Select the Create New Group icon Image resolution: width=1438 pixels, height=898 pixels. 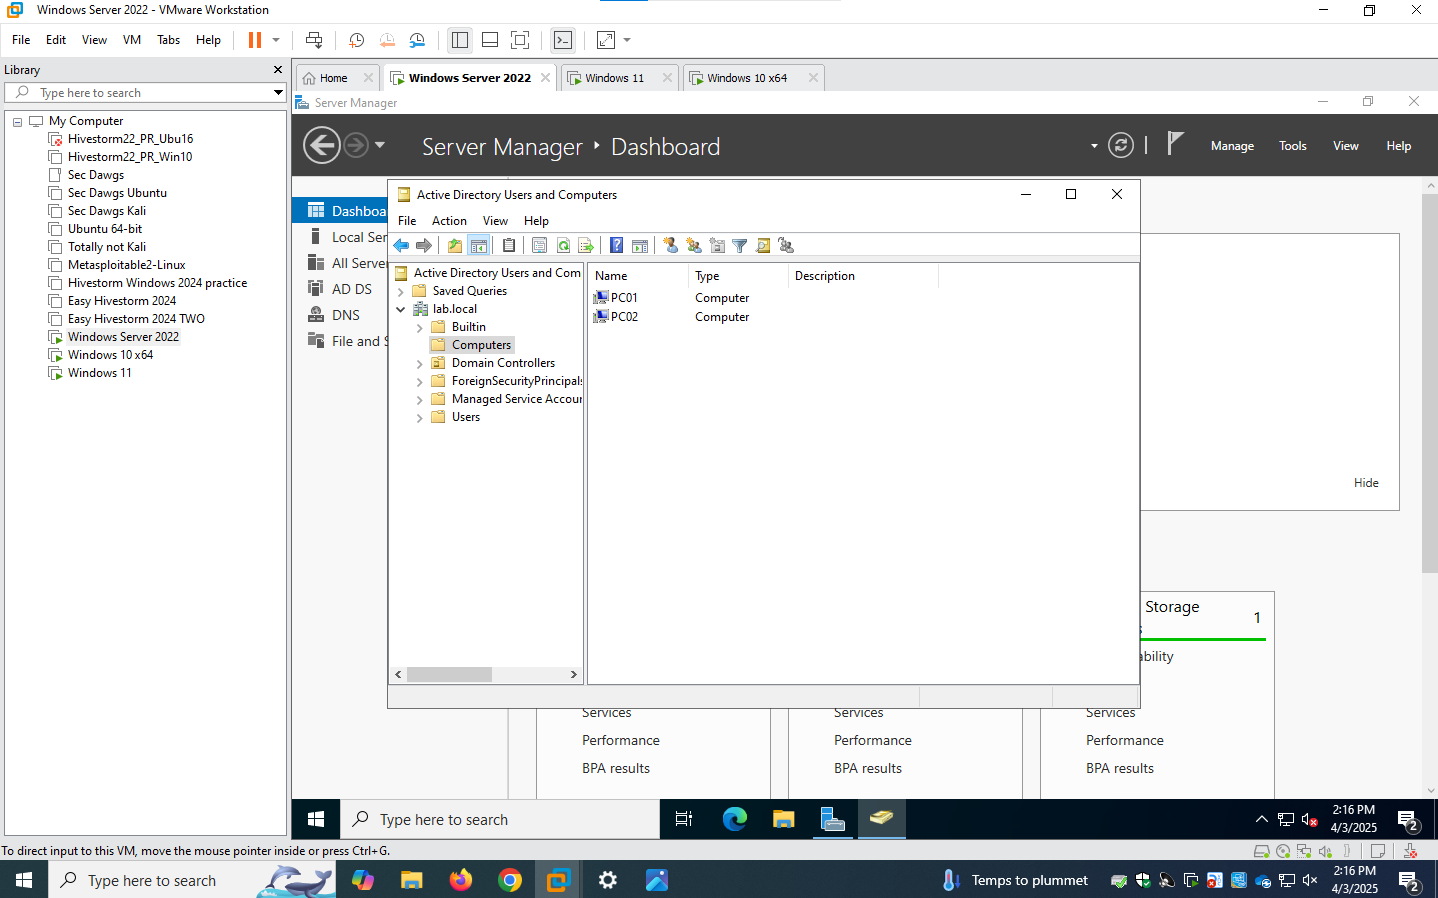694,245
